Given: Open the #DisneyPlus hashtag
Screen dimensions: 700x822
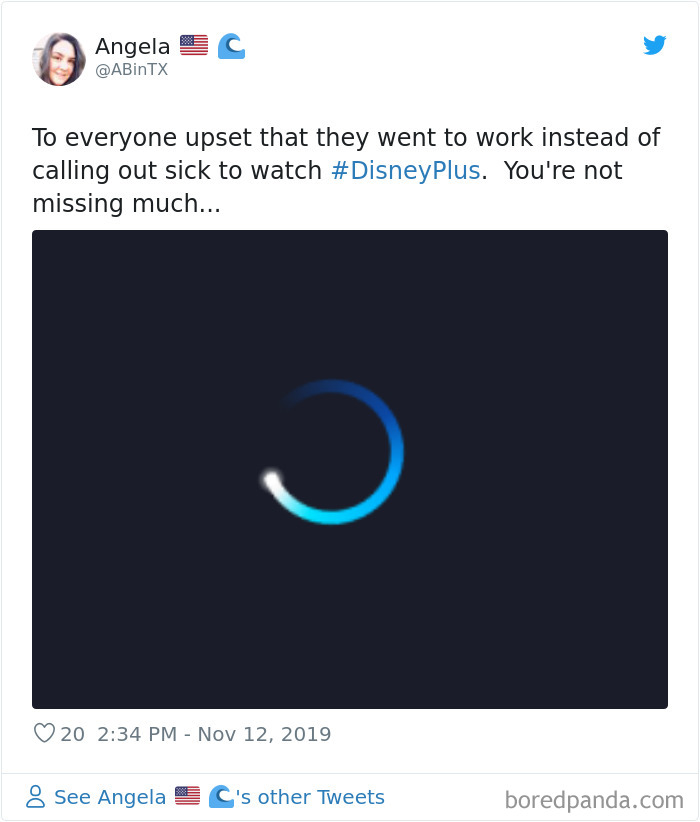Looking at the screenshot, I should click(405, 170).
